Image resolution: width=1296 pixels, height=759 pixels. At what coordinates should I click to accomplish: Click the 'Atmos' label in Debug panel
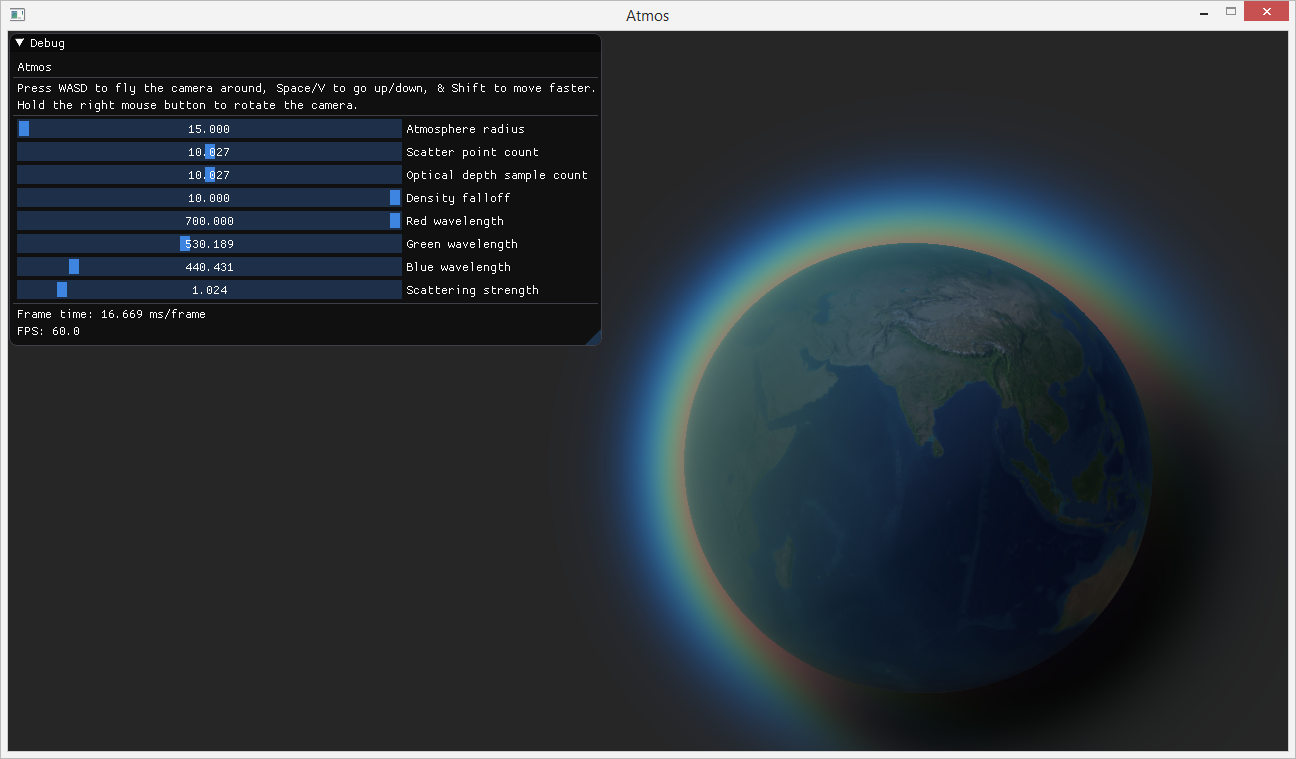[35, 67]
